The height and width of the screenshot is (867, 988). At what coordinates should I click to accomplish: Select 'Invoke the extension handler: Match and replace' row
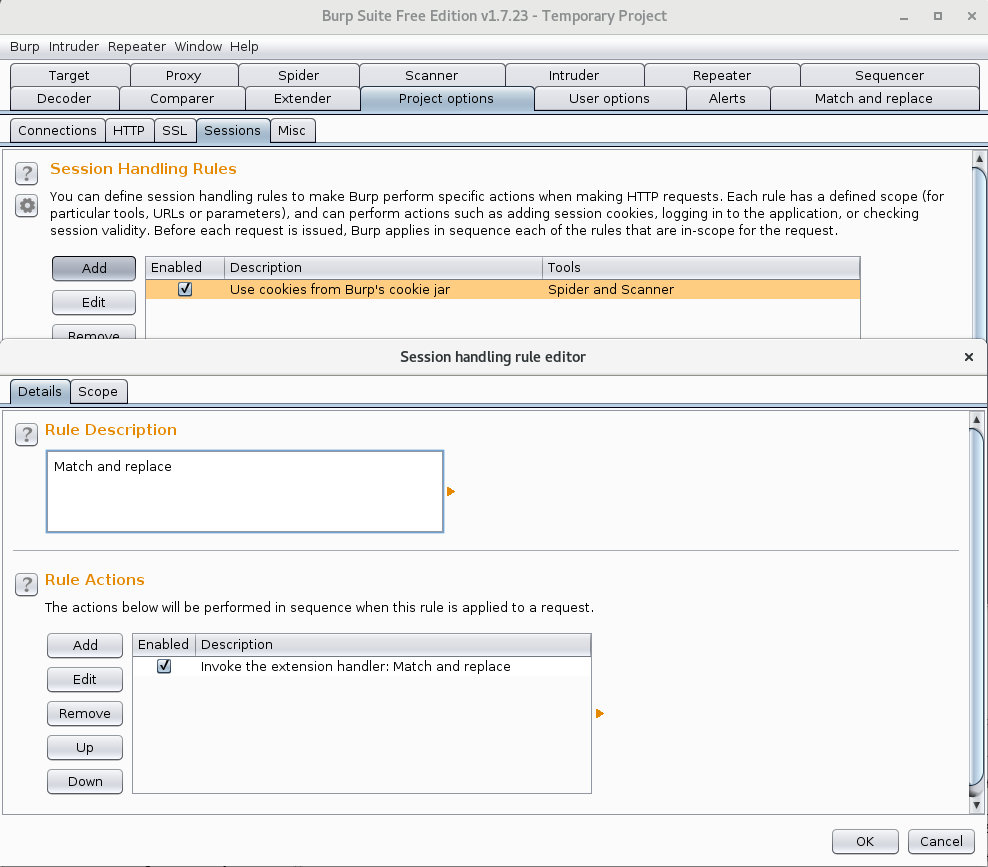362,666
